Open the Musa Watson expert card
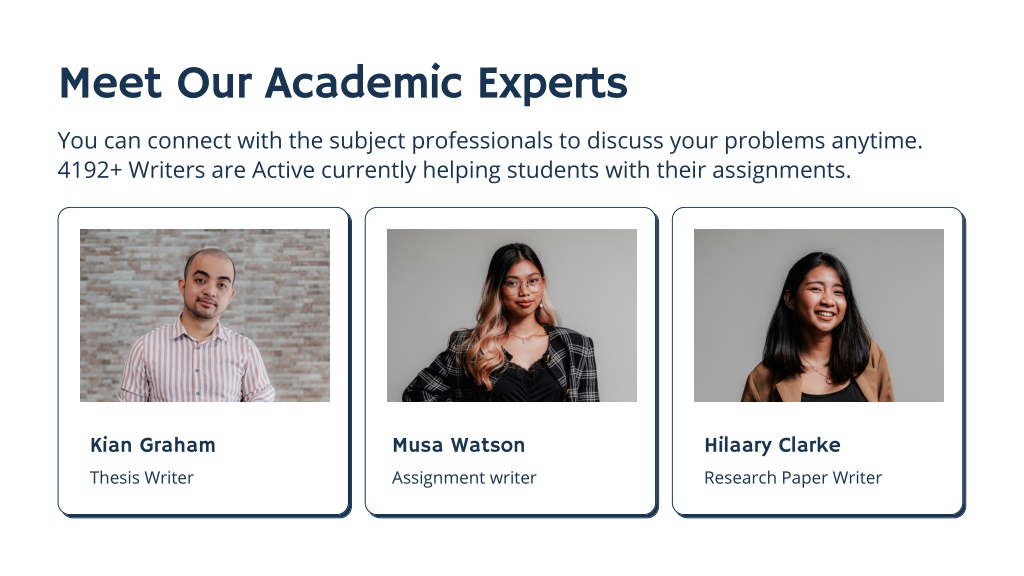 pyautogui.click(x=511, y=362)
